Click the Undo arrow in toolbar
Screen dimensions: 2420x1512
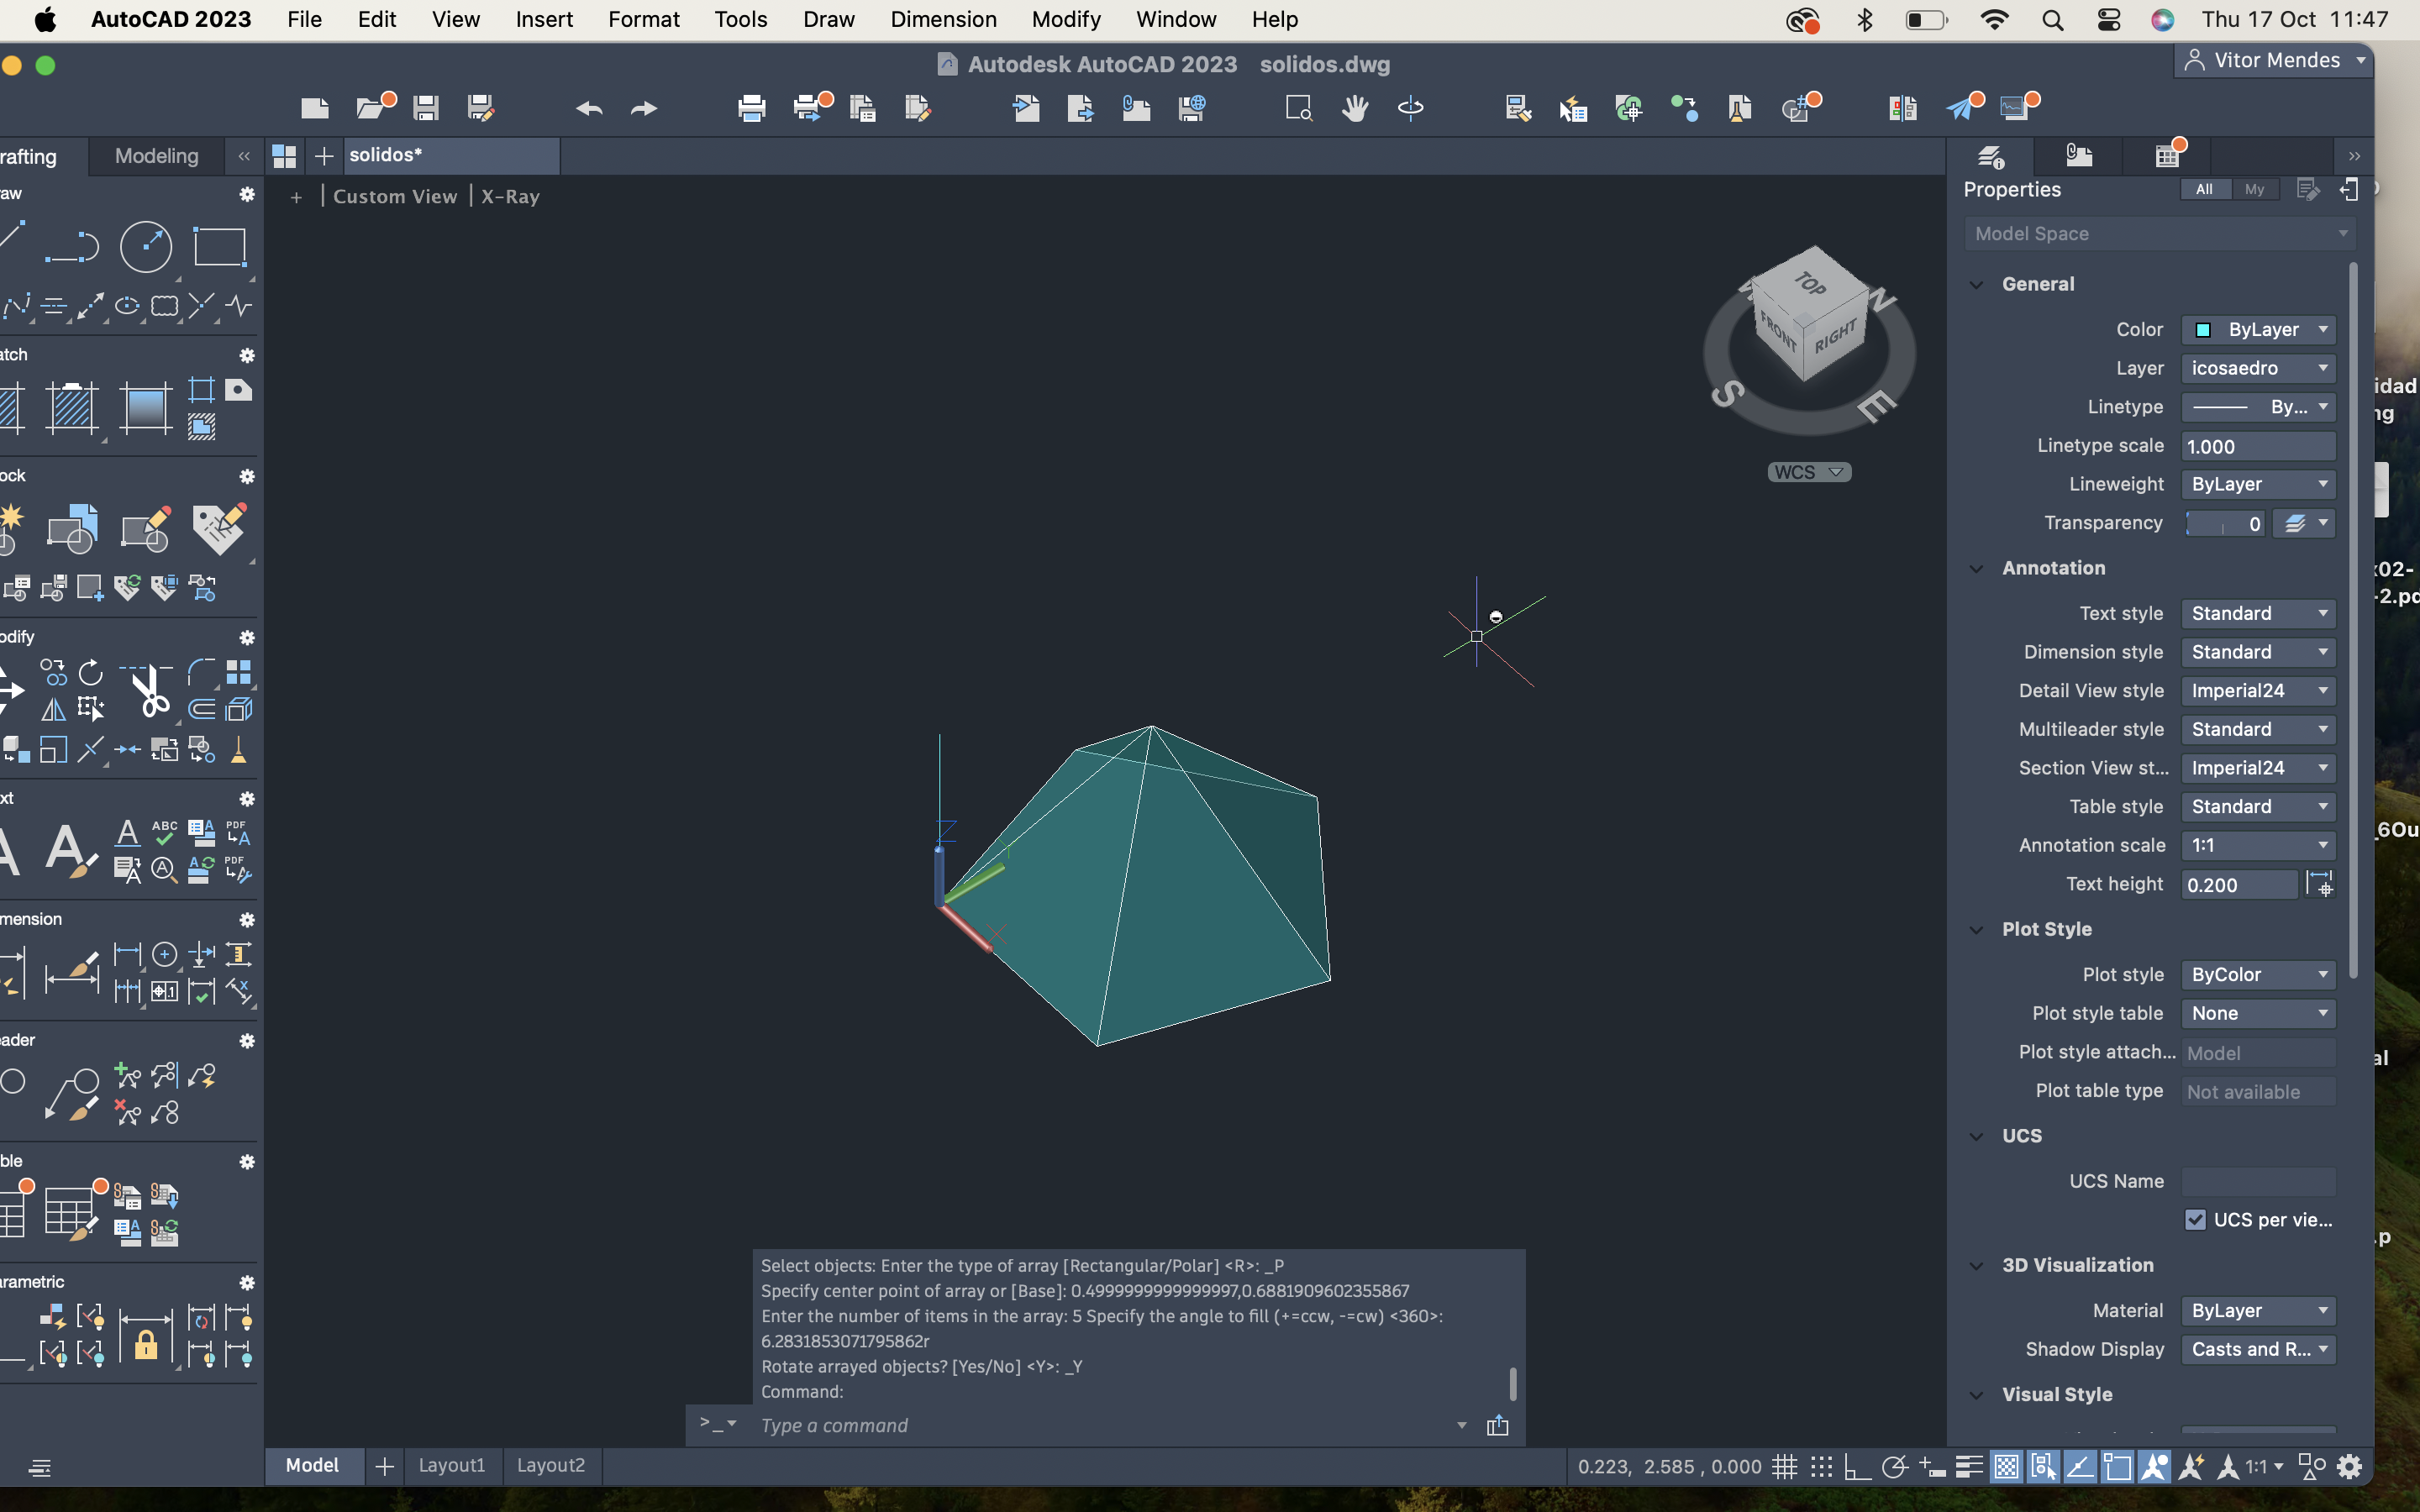click(x=589, y=108)
